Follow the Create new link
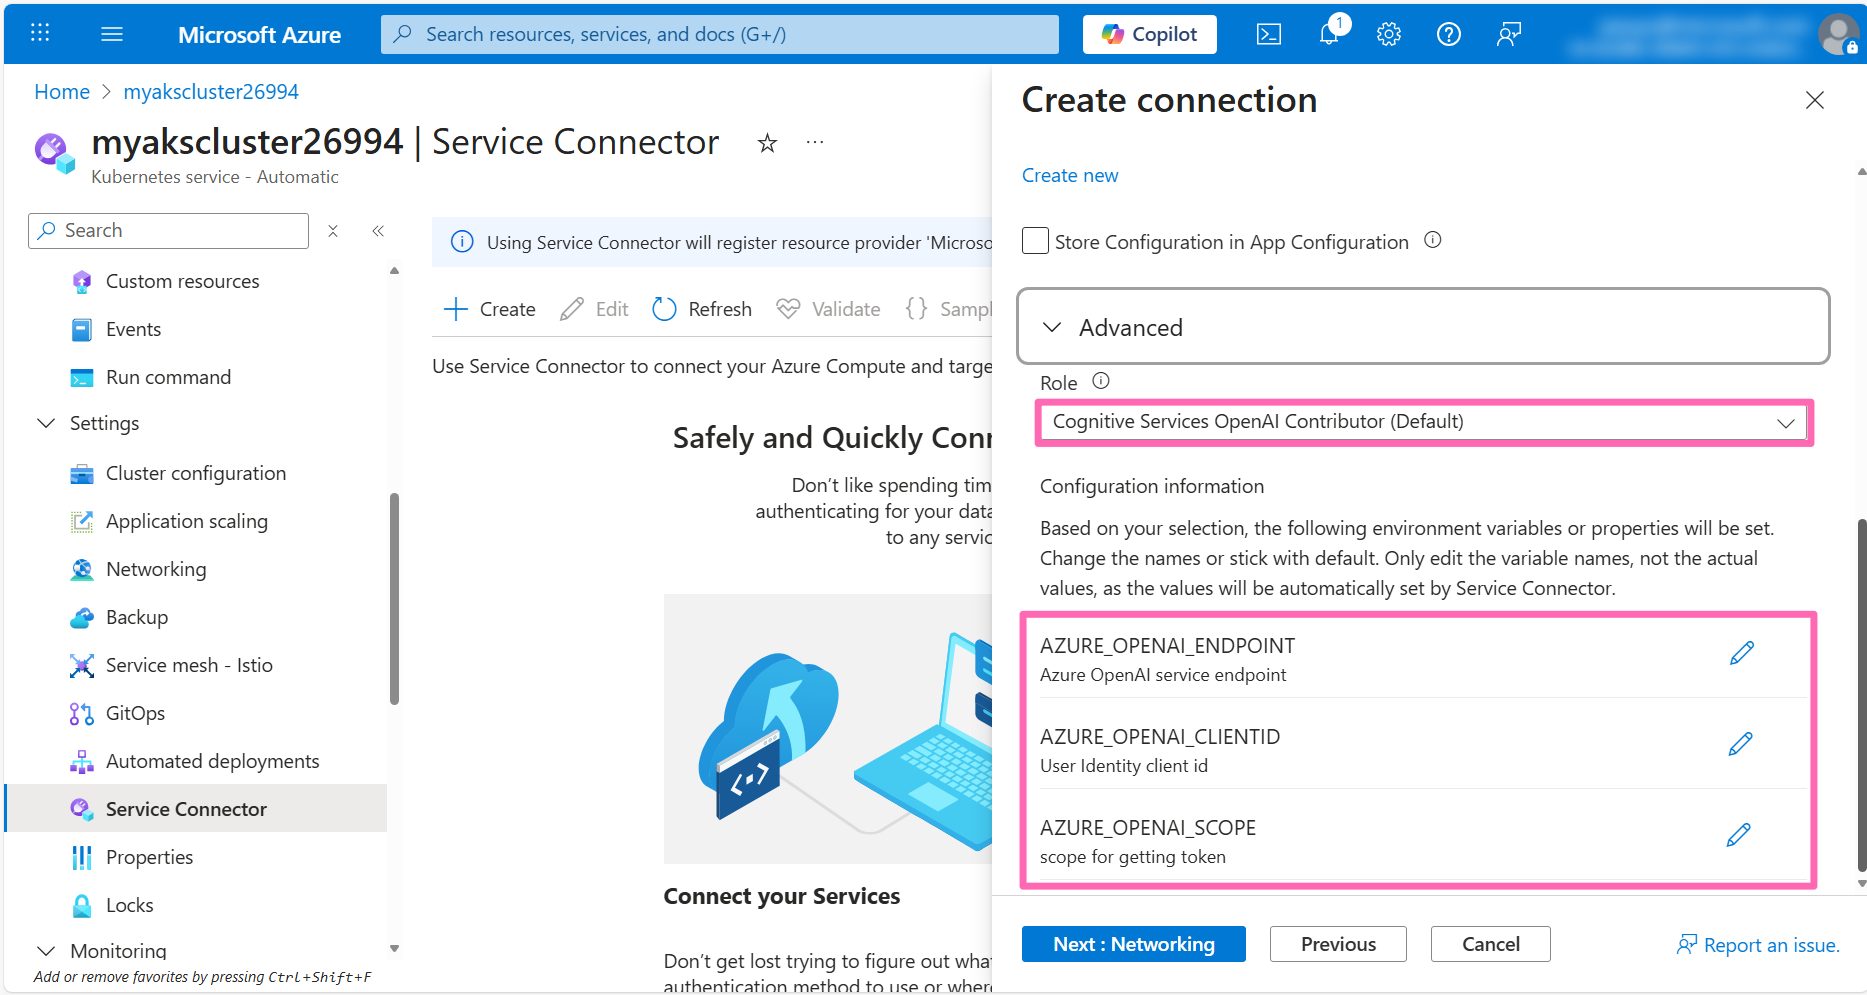The height and width of the screenshot is (995, 1867). tap(1070, 174)
